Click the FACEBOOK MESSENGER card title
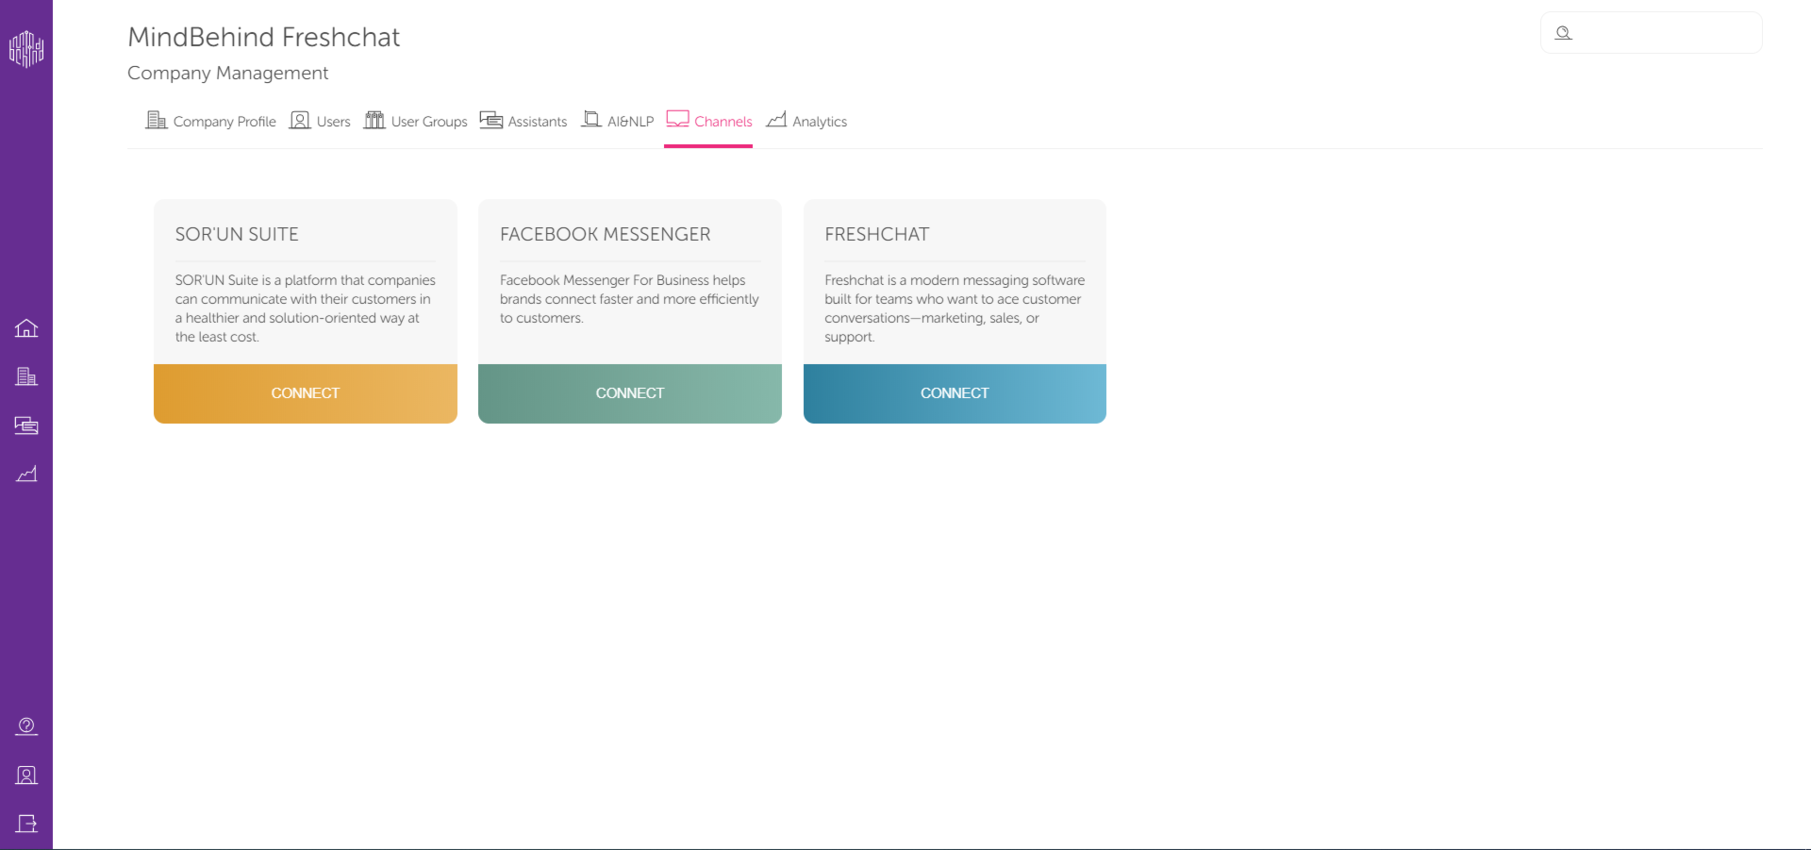 point(605,234)
